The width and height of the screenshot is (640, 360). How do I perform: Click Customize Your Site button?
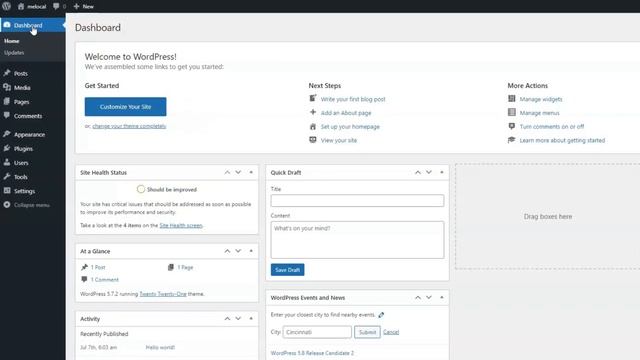point(125,107)
